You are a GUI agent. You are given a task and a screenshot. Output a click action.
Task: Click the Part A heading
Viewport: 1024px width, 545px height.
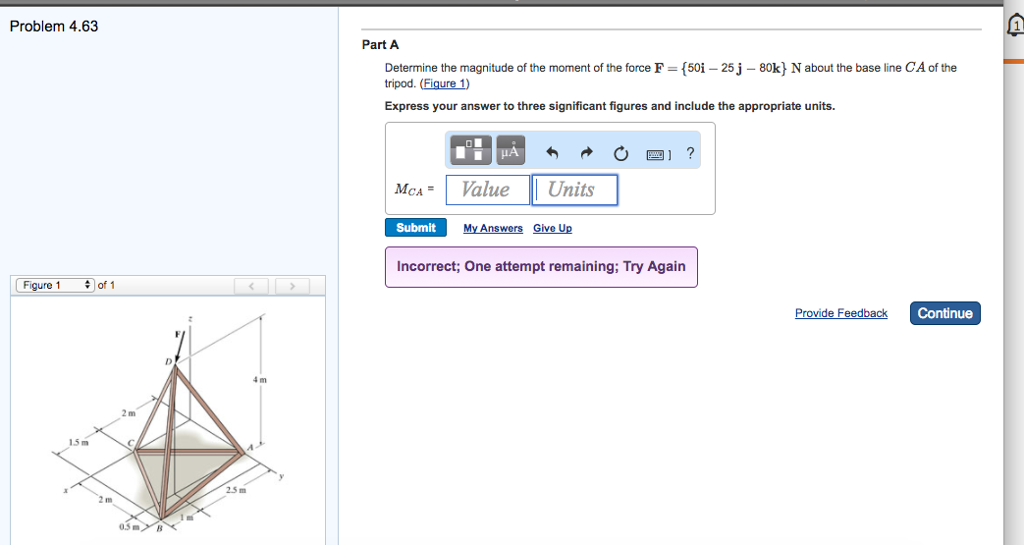coord(380,45)
